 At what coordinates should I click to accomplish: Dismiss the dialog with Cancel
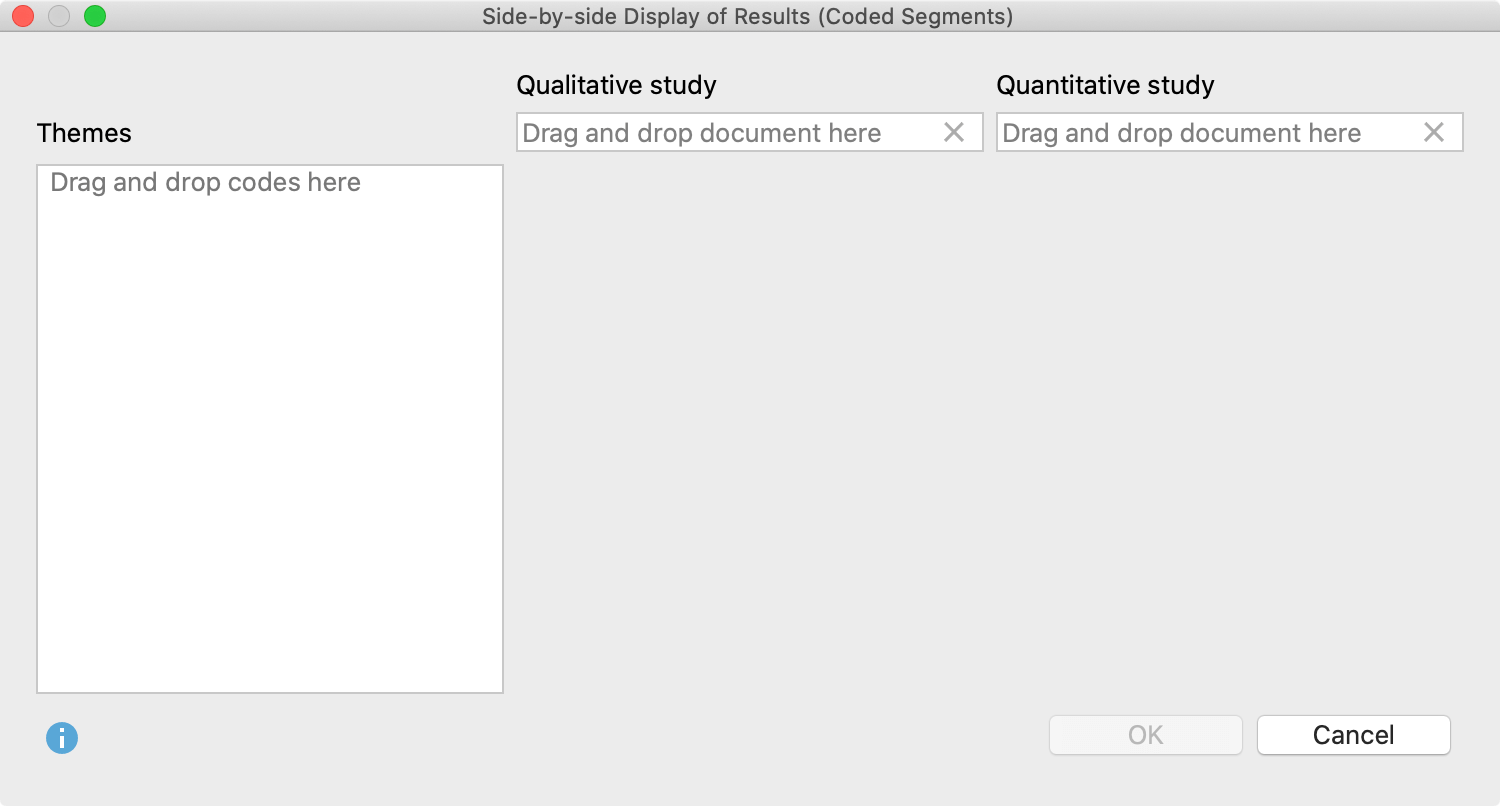point(1354,735)
